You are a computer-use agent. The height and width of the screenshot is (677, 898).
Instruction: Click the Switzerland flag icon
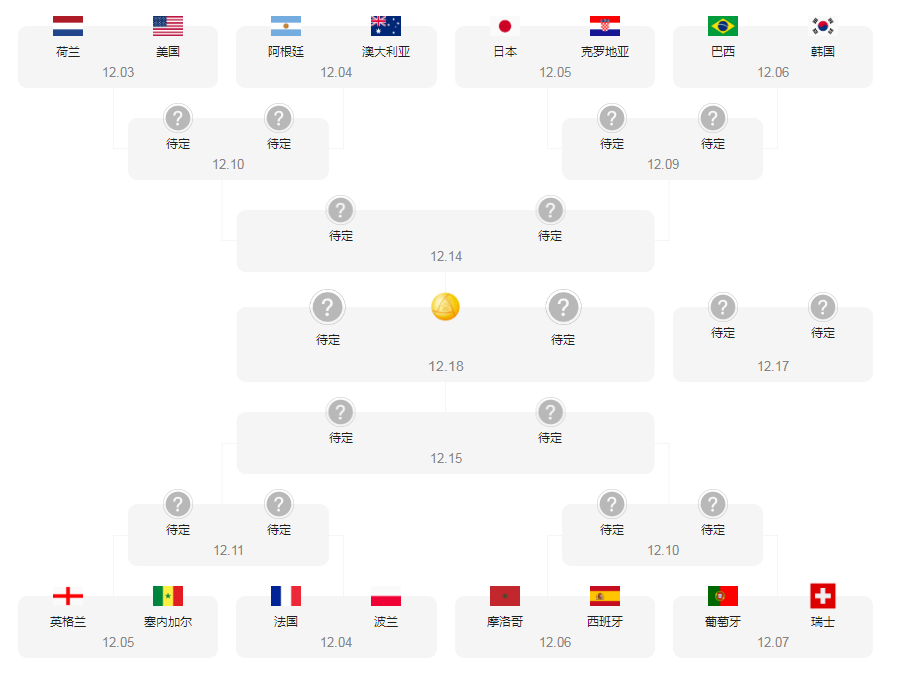823,596
